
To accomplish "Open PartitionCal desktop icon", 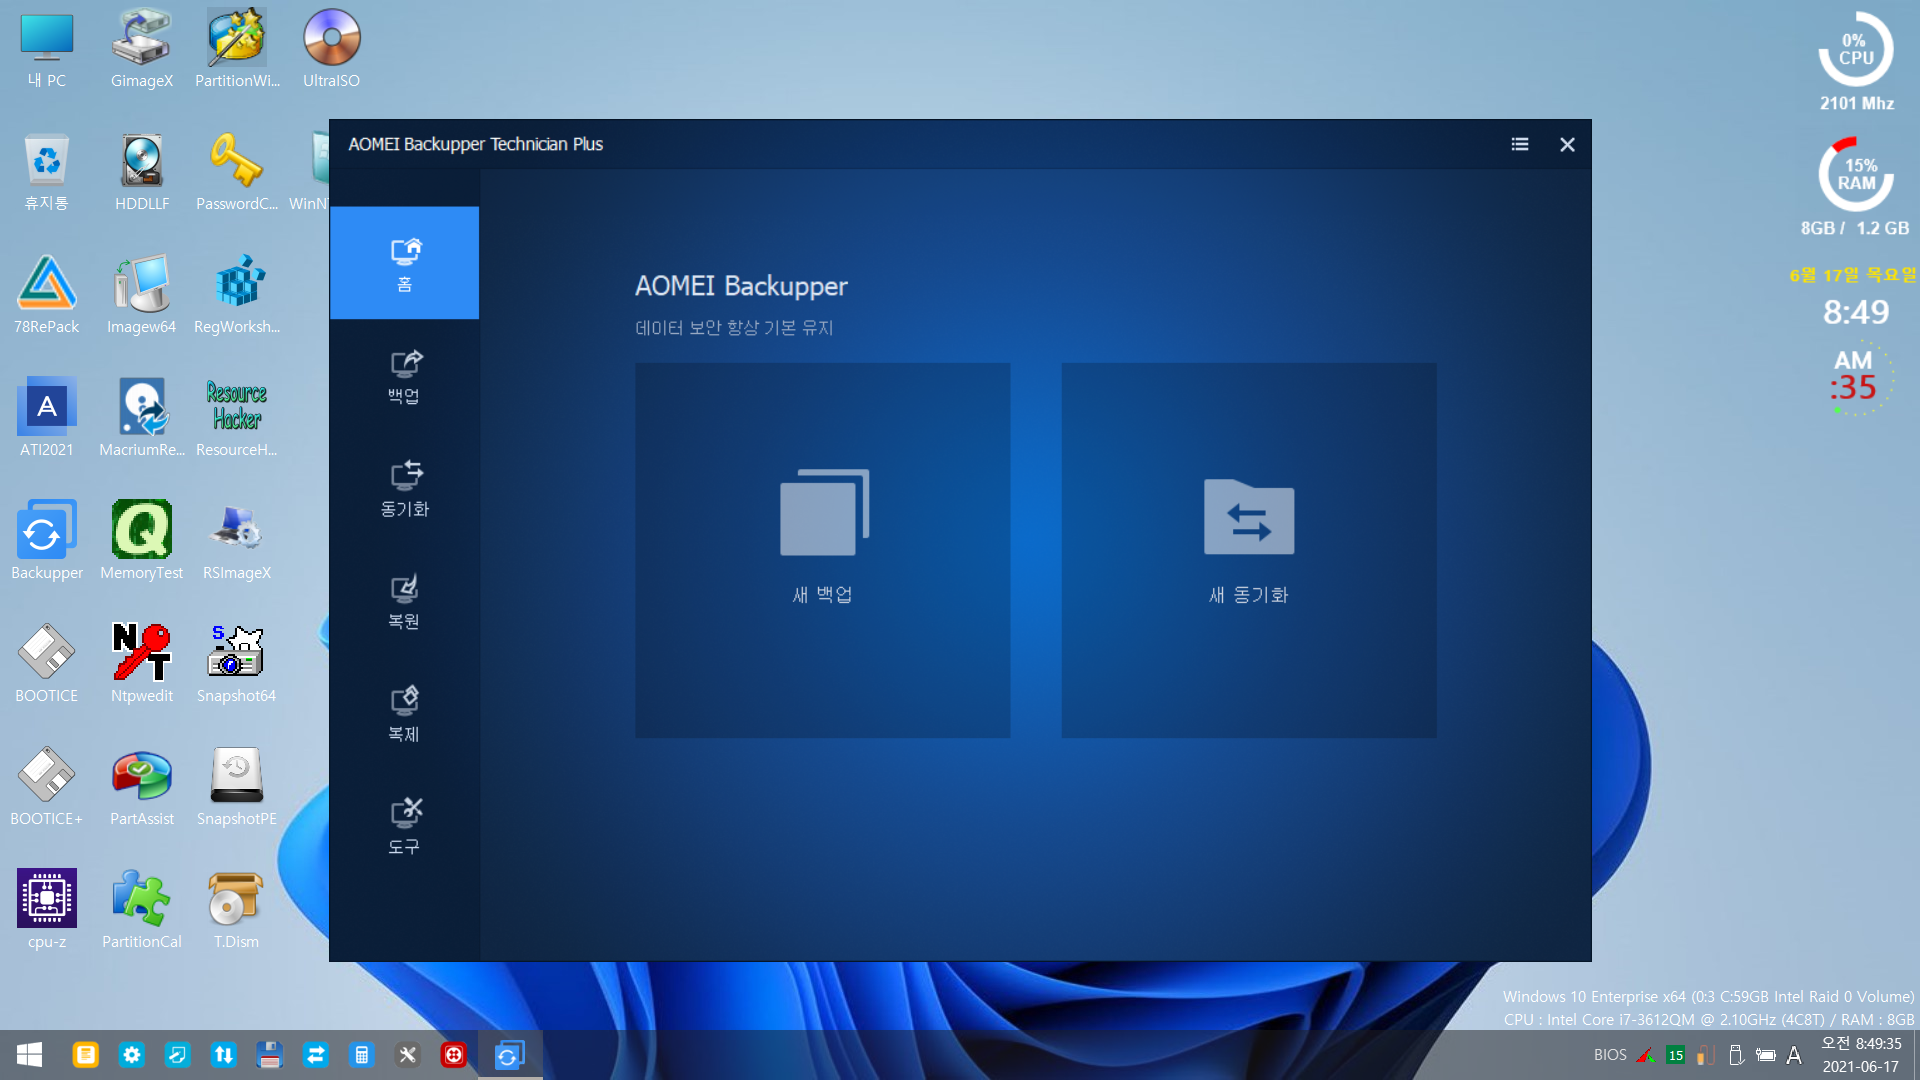I will point(141,911).
